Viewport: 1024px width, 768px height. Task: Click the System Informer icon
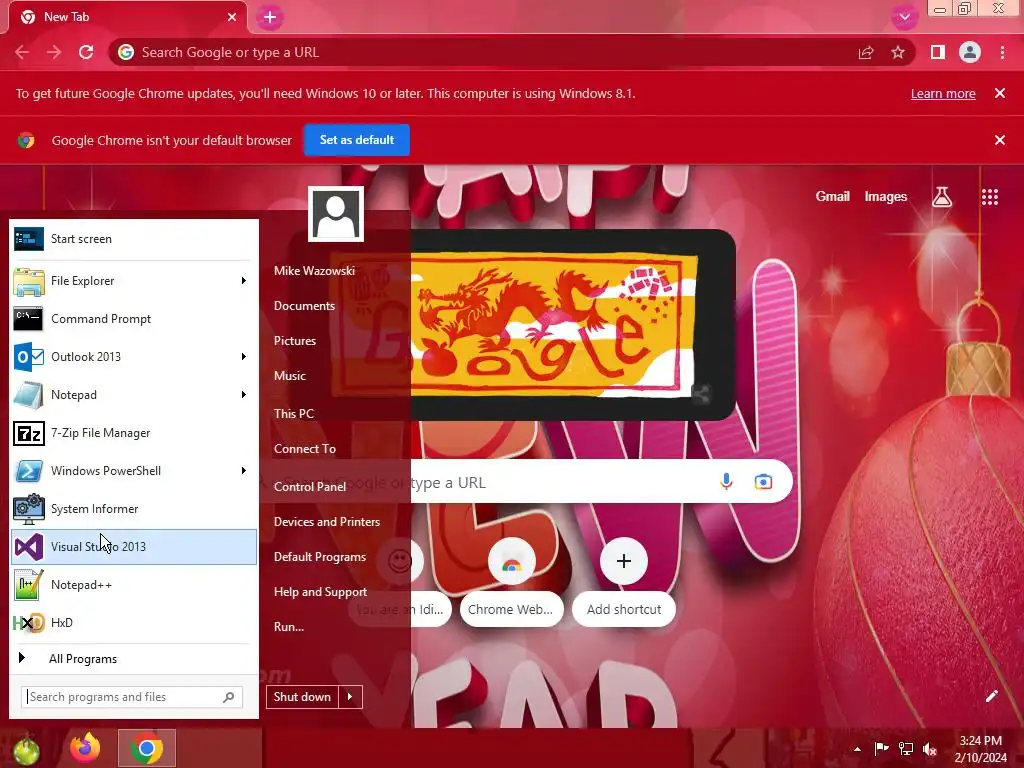(29, 509)
